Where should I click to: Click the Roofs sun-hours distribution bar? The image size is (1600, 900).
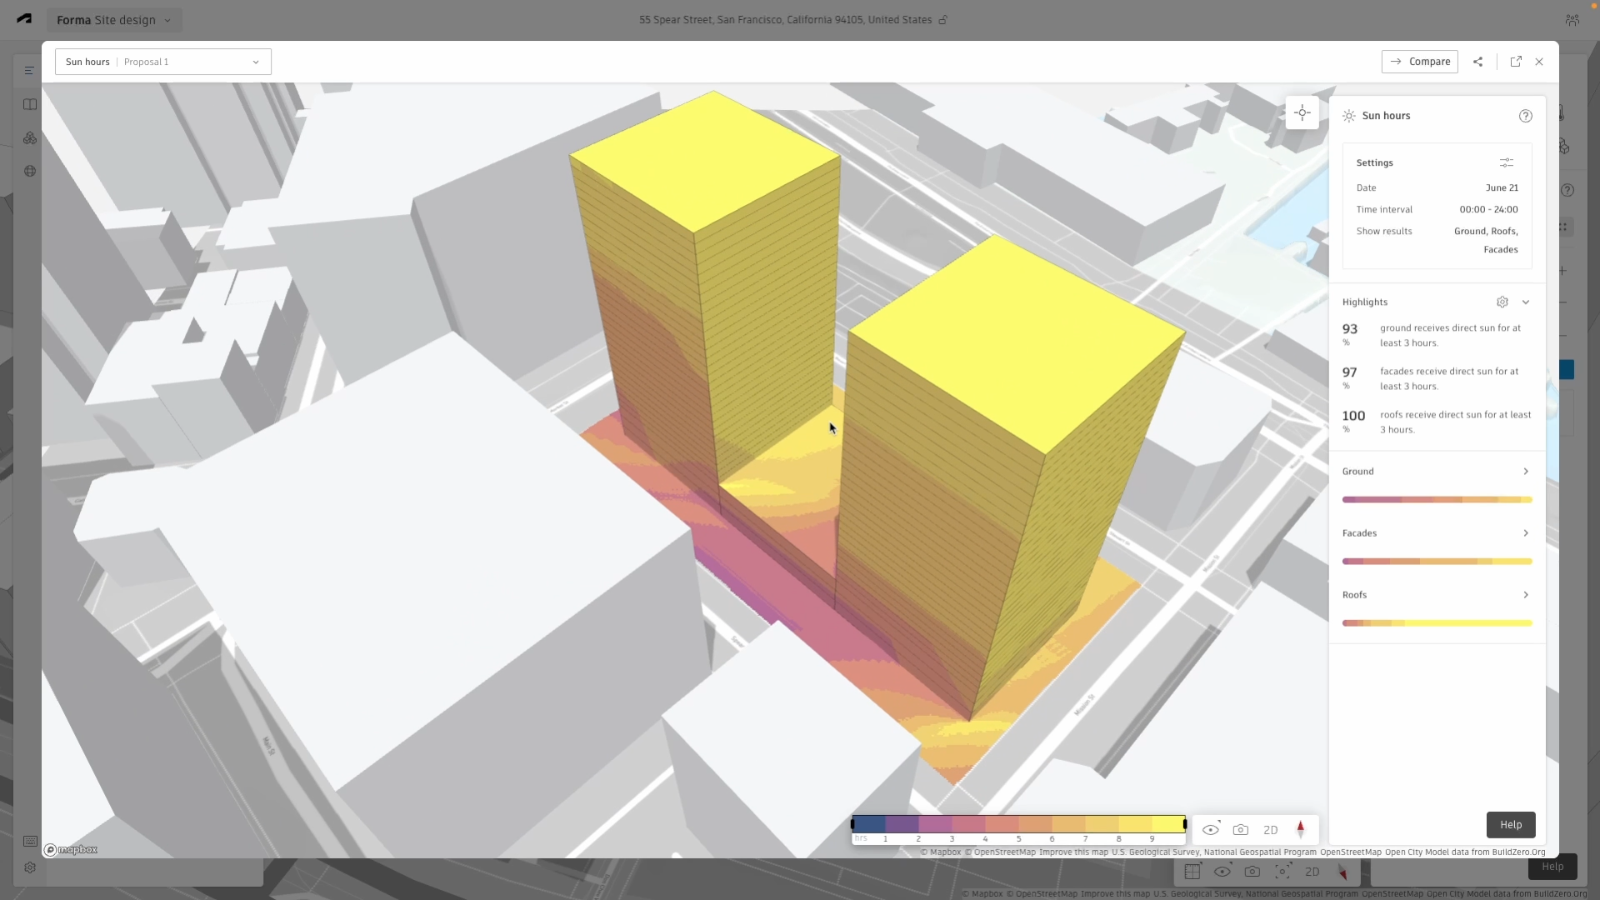coord(1437,623)
